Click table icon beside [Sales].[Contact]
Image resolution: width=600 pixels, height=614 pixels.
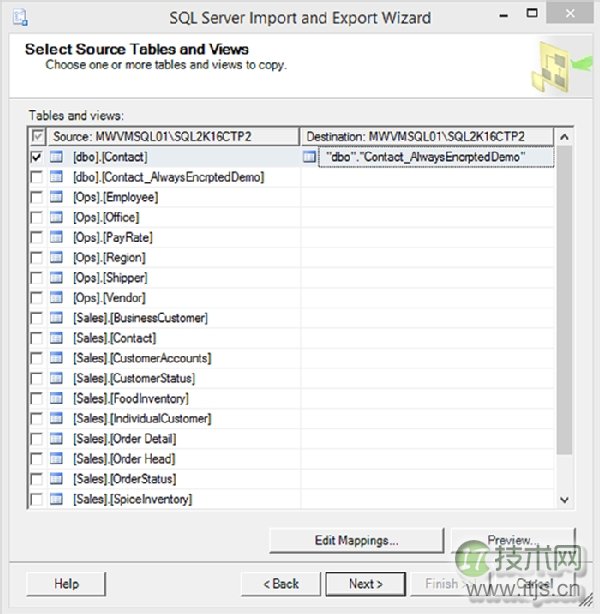coord(56,338)
